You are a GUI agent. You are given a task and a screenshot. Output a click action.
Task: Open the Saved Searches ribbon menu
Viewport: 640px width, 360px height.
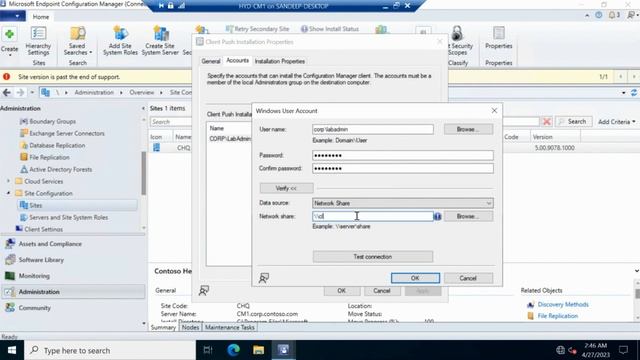pyautogui.click(x=78, y=41)
